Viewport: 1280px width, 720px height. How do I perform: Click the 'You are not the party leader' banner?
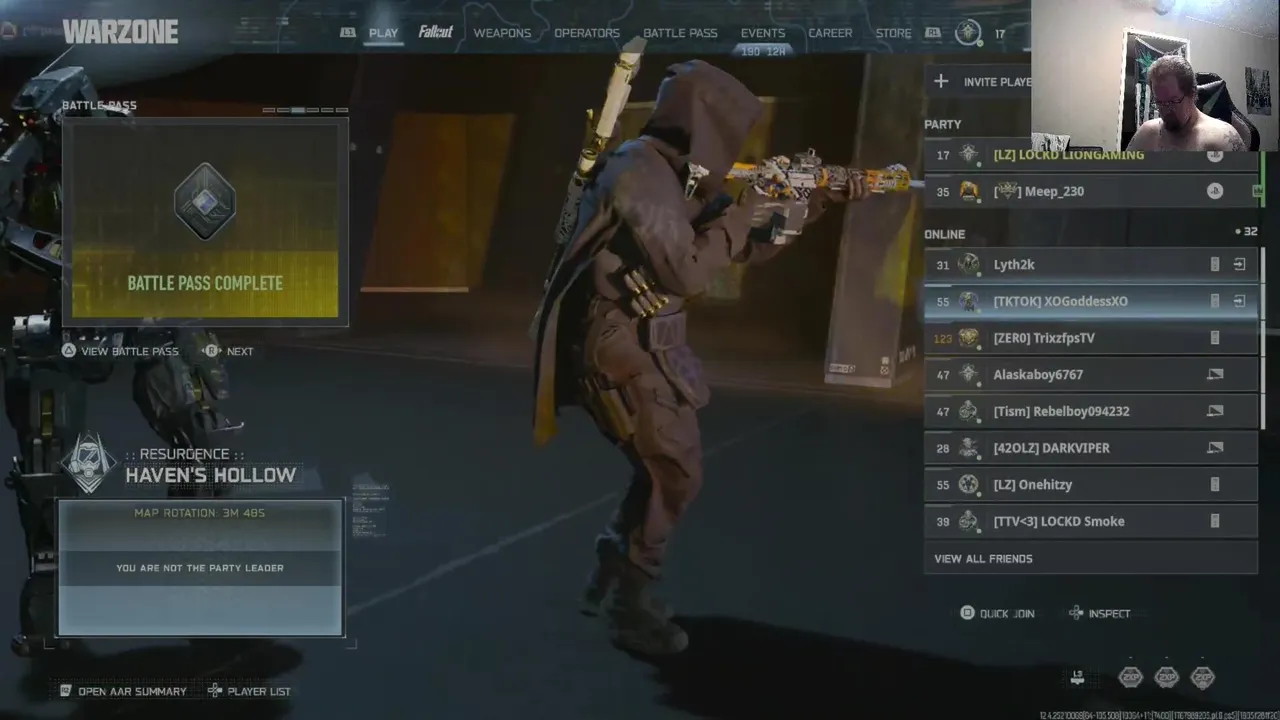(200, 568)
